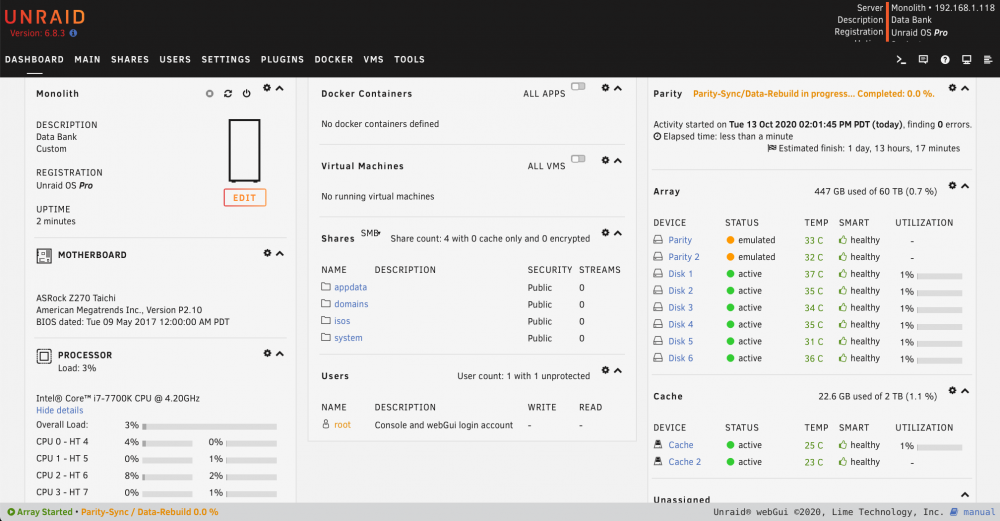Image resolution: width=1000 pixels, height=521 pixels.
Task: Click the help question mark icon
Action: [x=945, y=59]
